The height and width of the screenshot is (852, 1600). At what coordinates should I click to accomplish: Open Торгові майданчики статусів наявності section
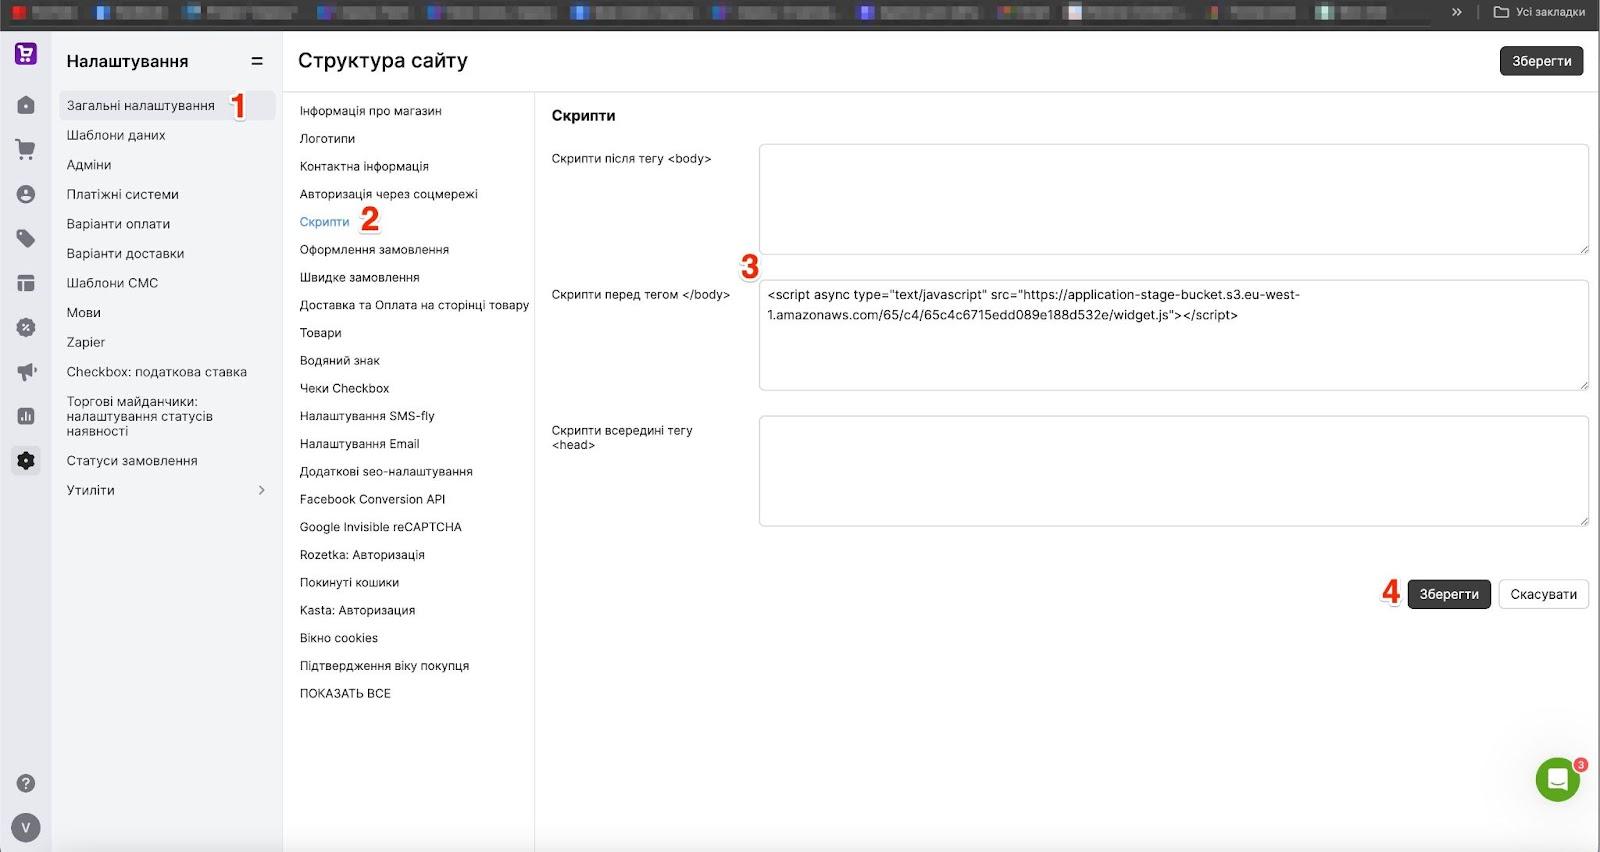[140, 416]
